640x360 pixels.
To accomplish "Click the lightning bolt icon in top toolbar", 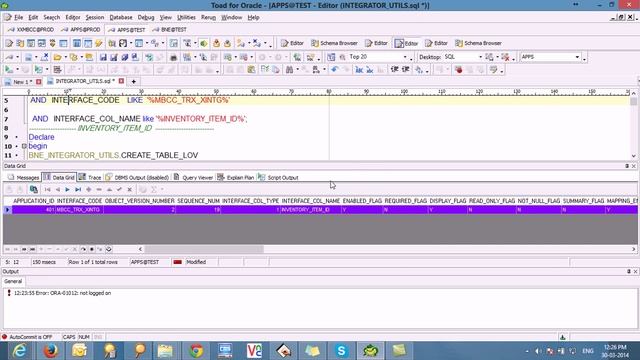I will (99, 43).
